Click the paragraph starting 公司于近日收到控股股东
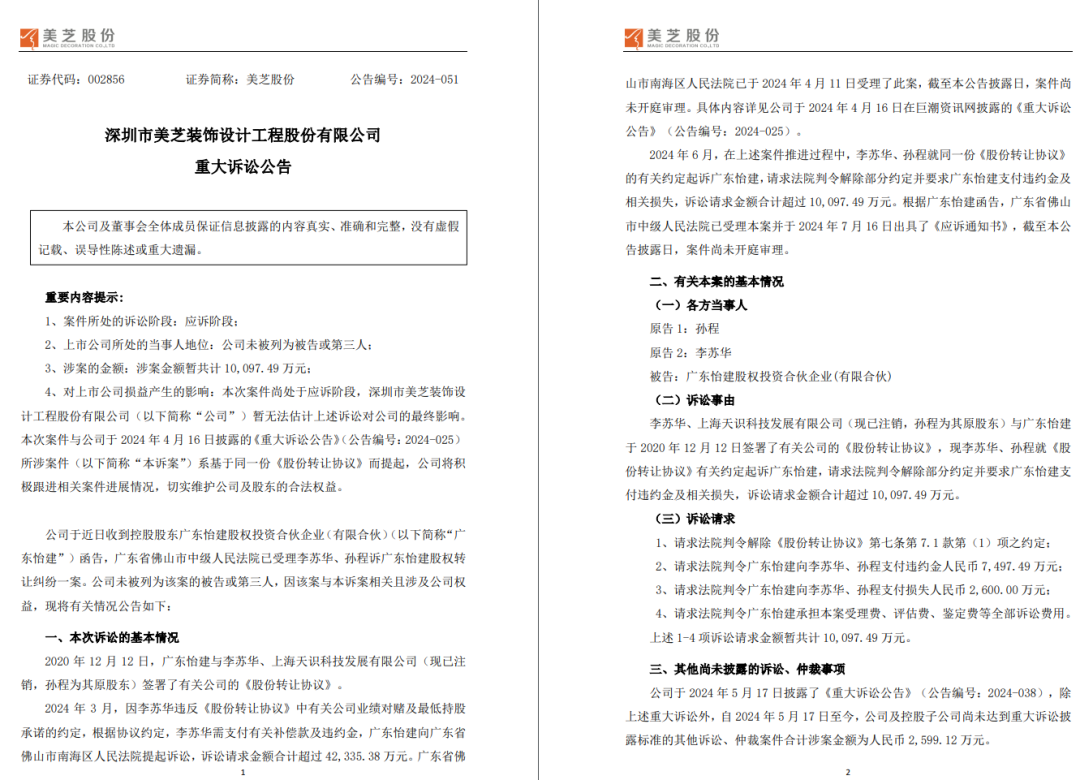 coord(243,570)
